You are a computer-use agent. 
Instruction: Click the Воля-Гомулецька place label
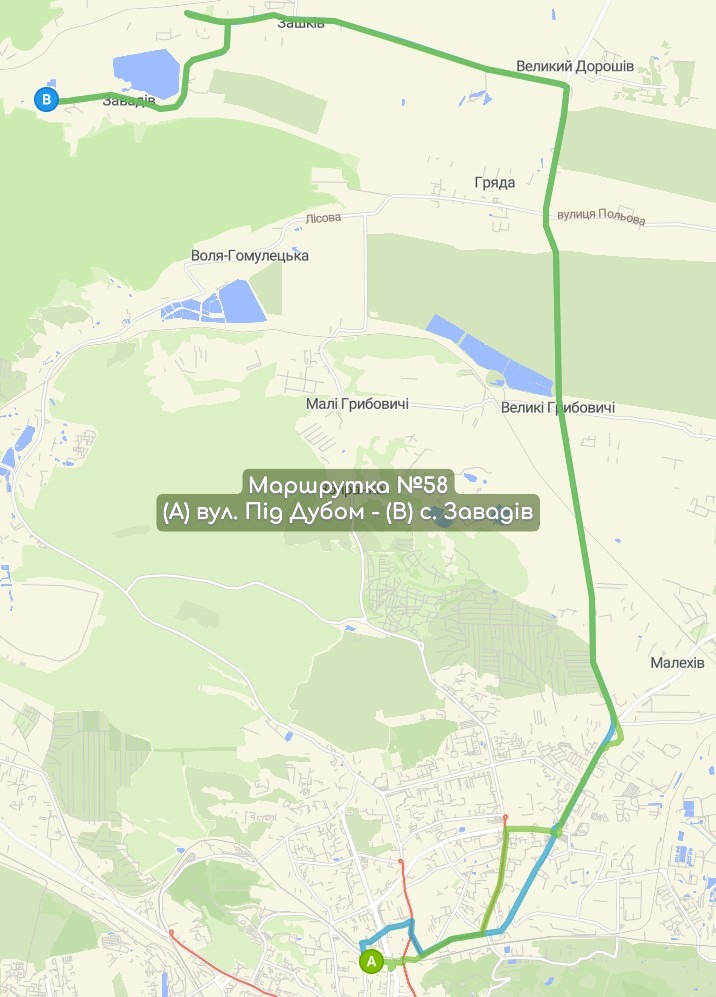[250, 256]
